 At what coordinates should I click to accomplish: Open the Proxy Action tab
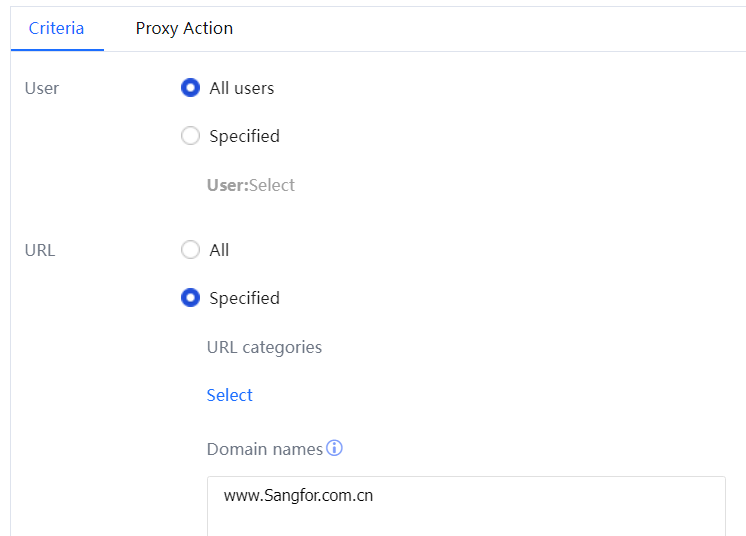point(184,28)
